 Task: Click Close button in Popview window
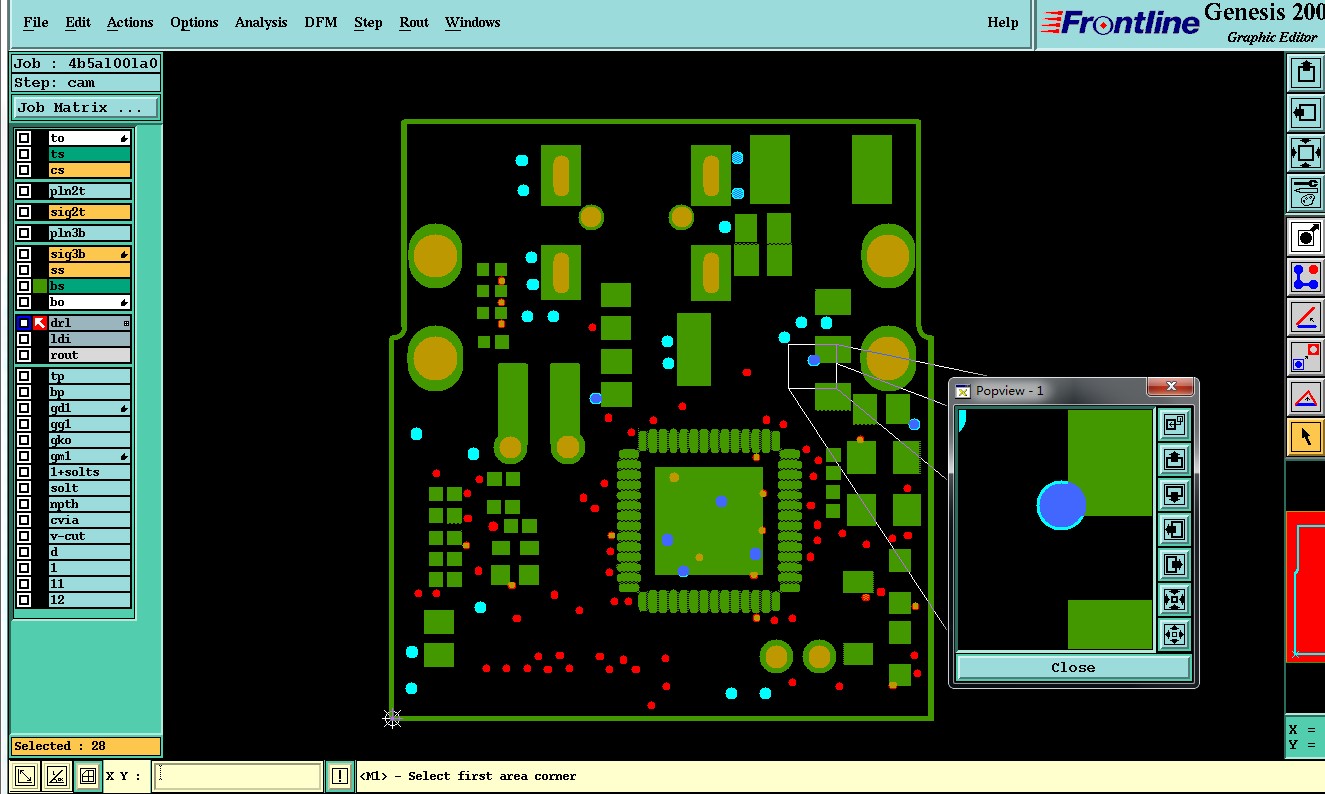[x=1073, y=667]
